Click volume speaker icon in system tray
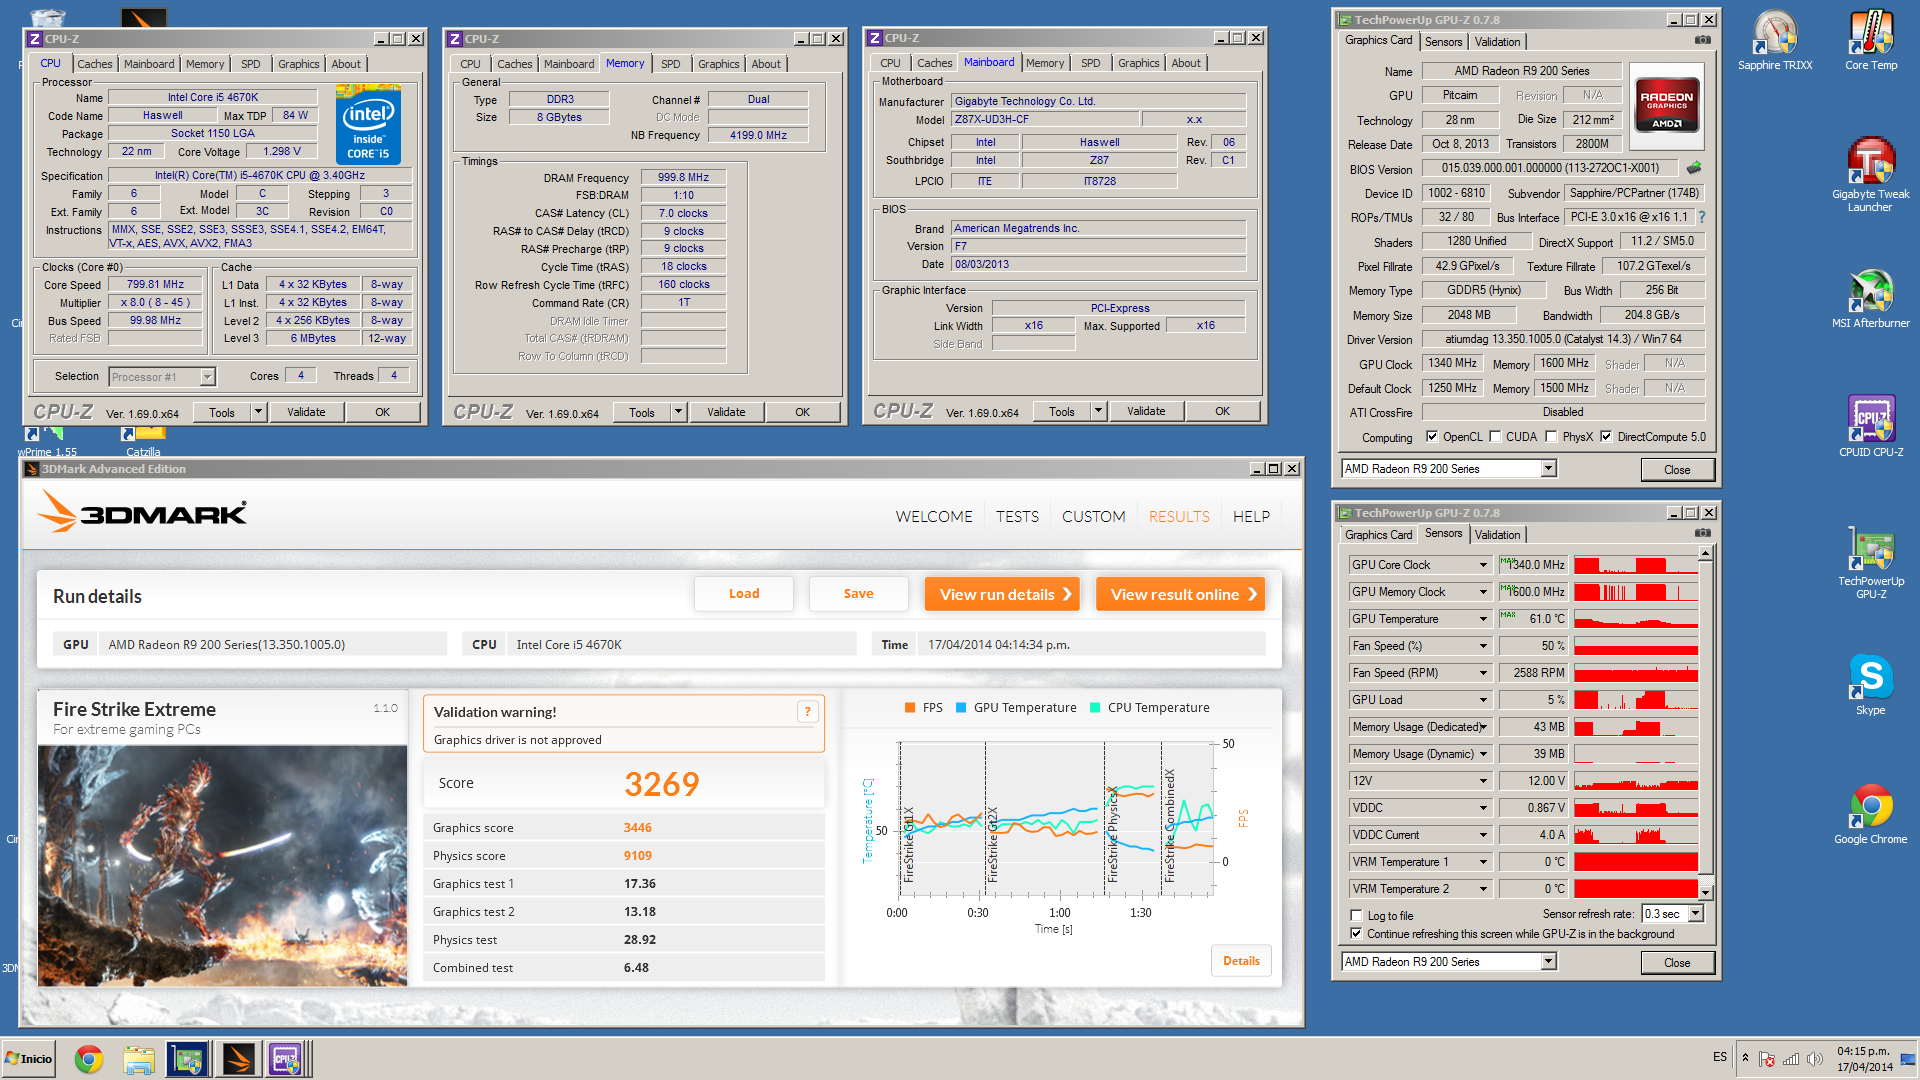The width and height of the screenshot is (1920, 1080). (1814, 1059)
